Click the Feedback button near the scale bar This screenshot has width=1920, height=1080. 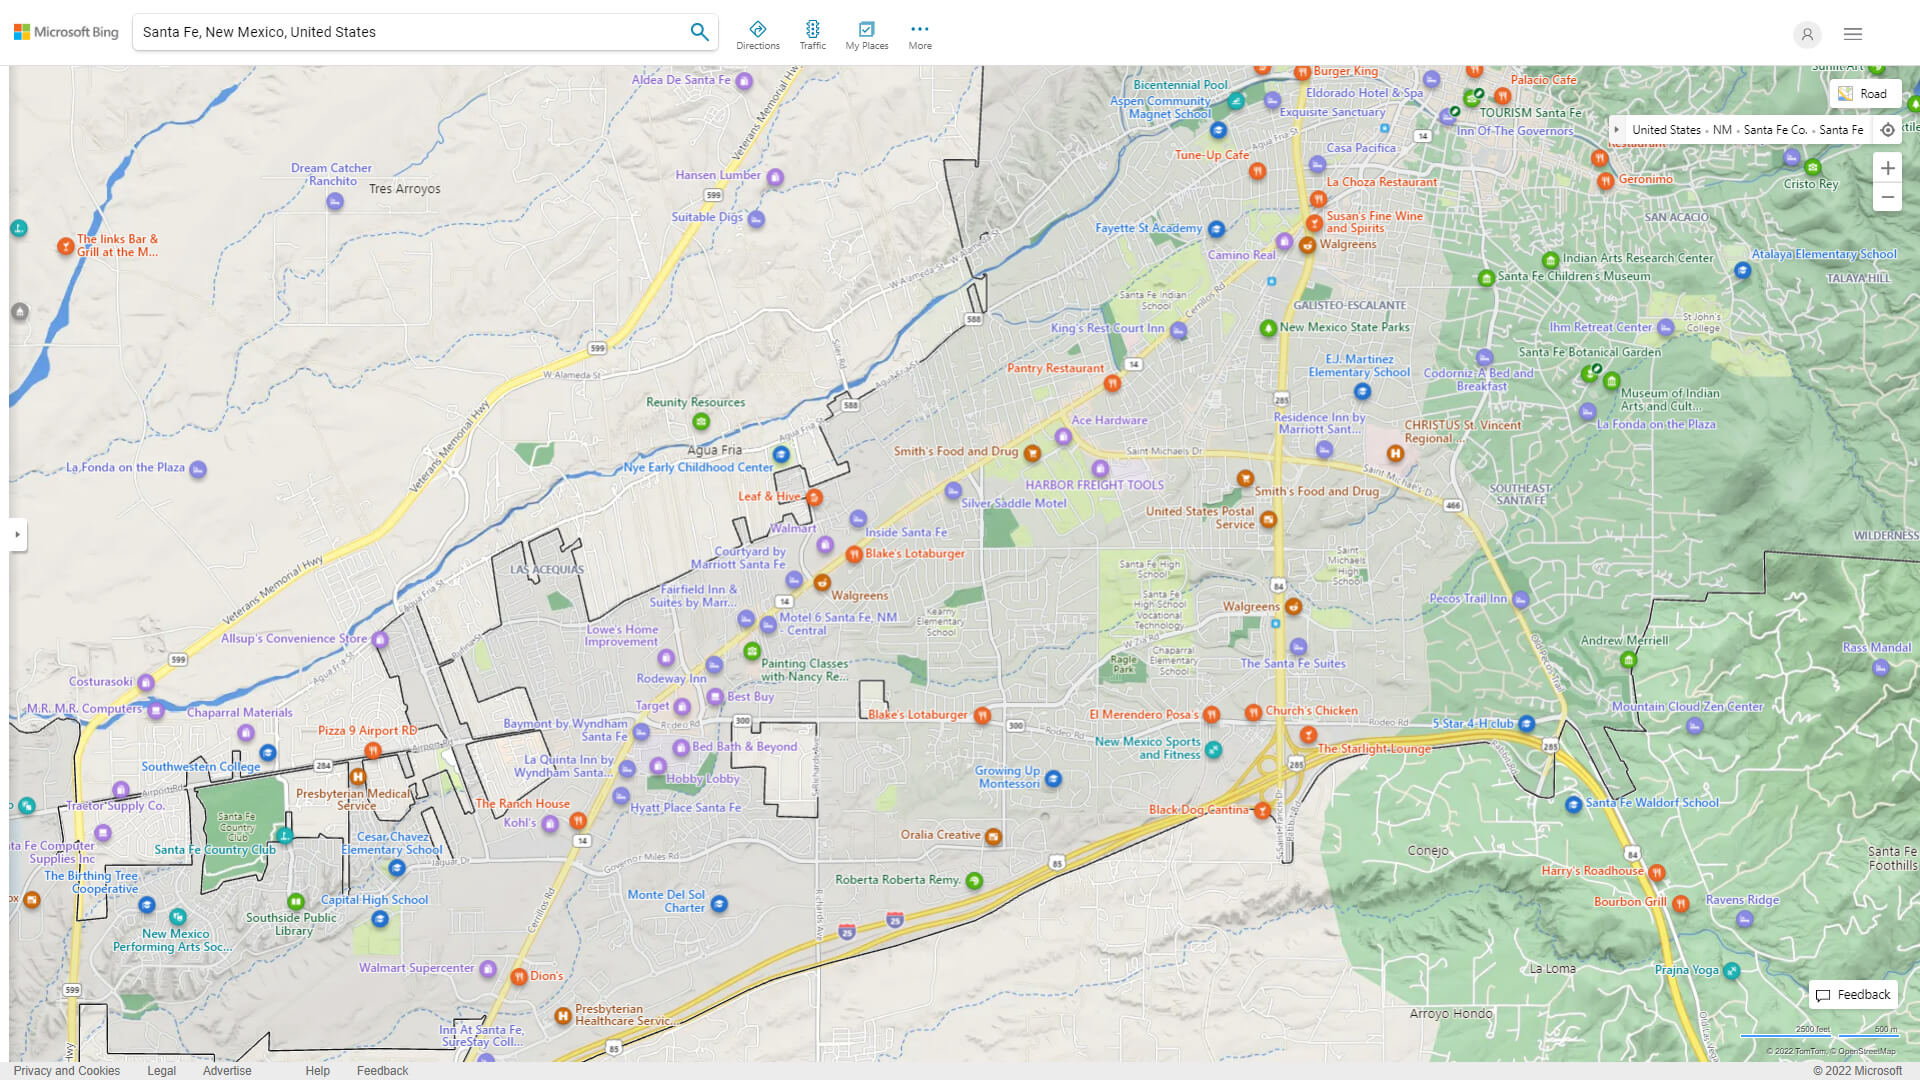click(1853, 994)
